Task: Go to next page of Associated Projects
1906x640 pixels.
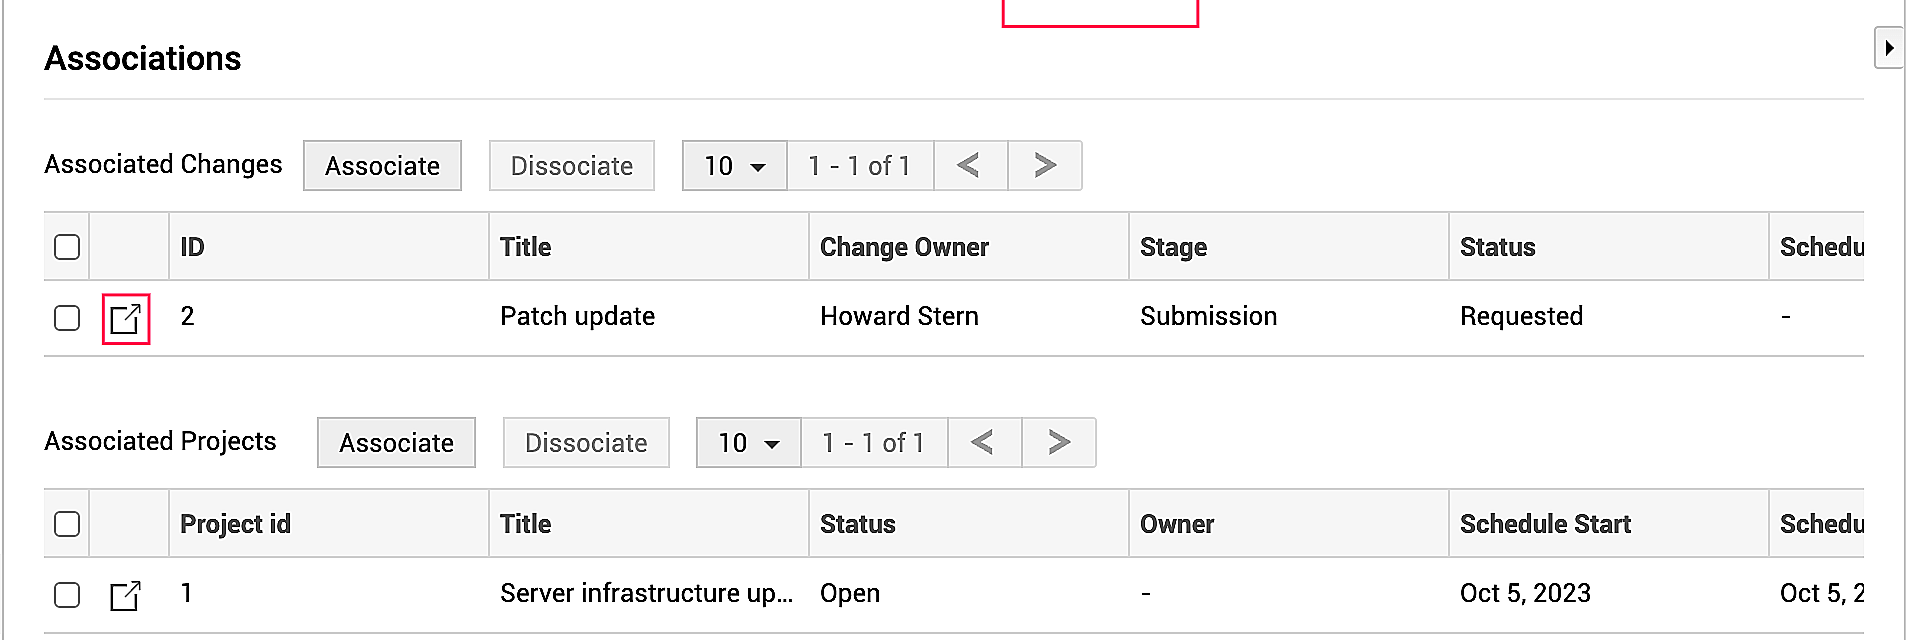Action: 1059,443
